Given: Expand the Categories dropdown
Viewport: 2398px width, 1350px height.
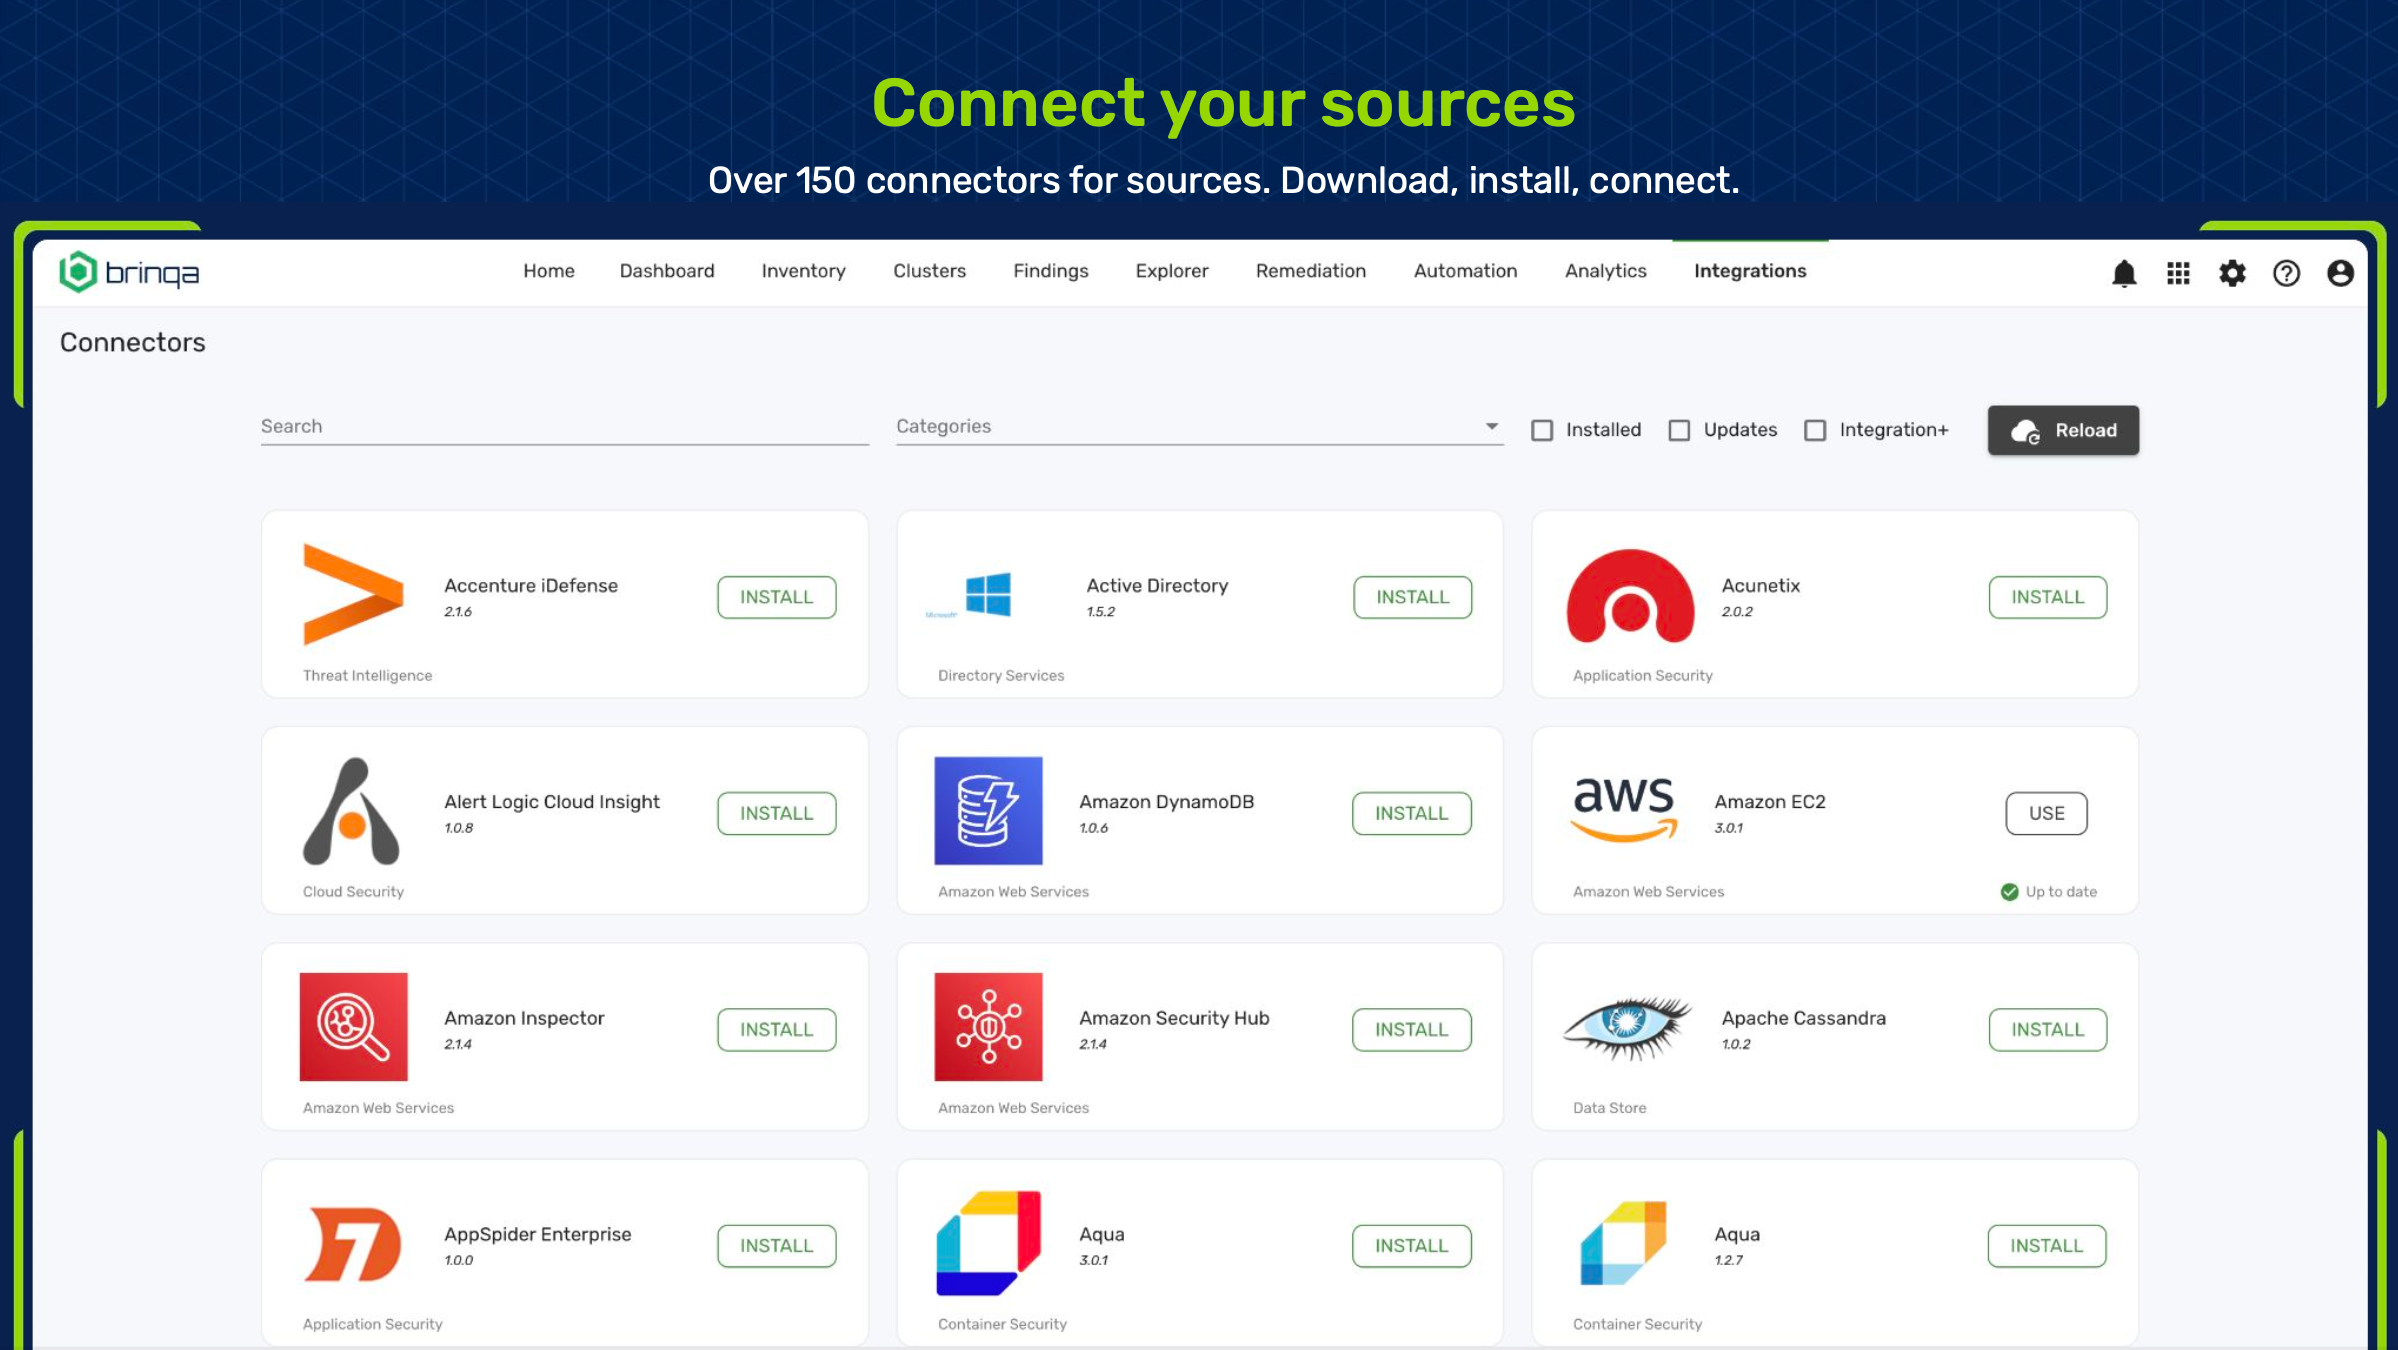Looking at the screenshot, I should tap(1199, 427).
